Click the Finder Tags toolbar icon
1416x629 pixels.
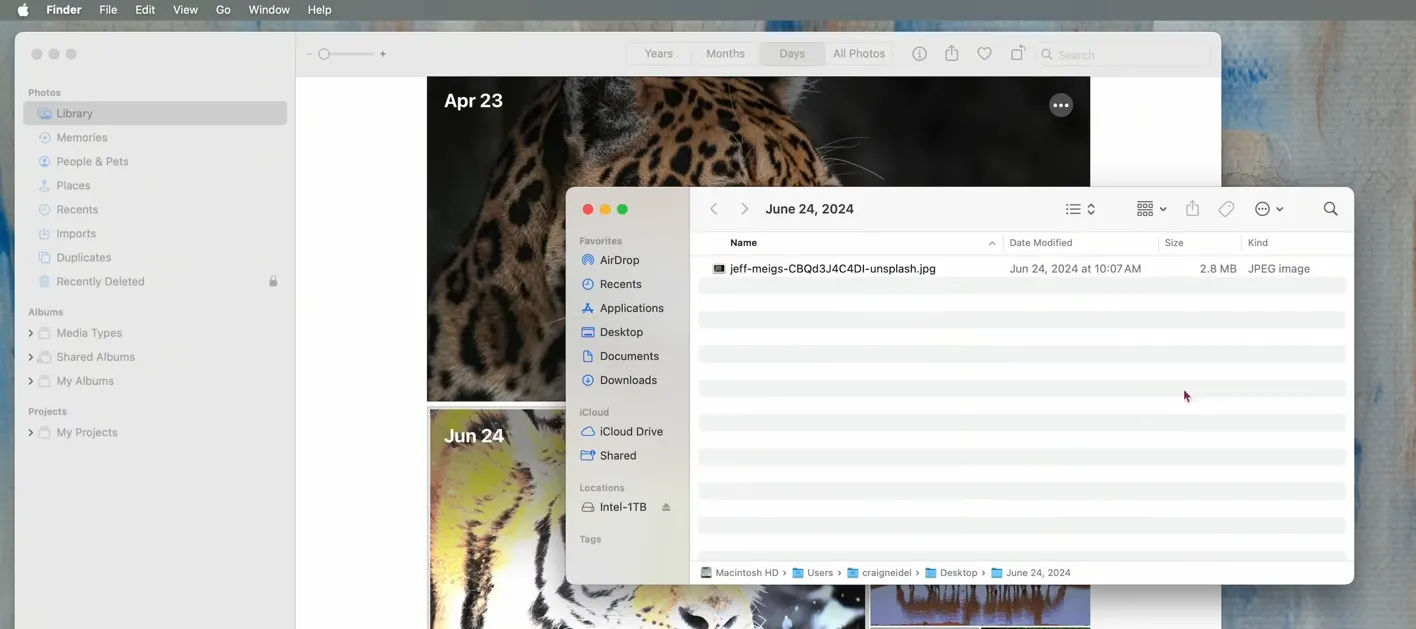coord(1226,209)
